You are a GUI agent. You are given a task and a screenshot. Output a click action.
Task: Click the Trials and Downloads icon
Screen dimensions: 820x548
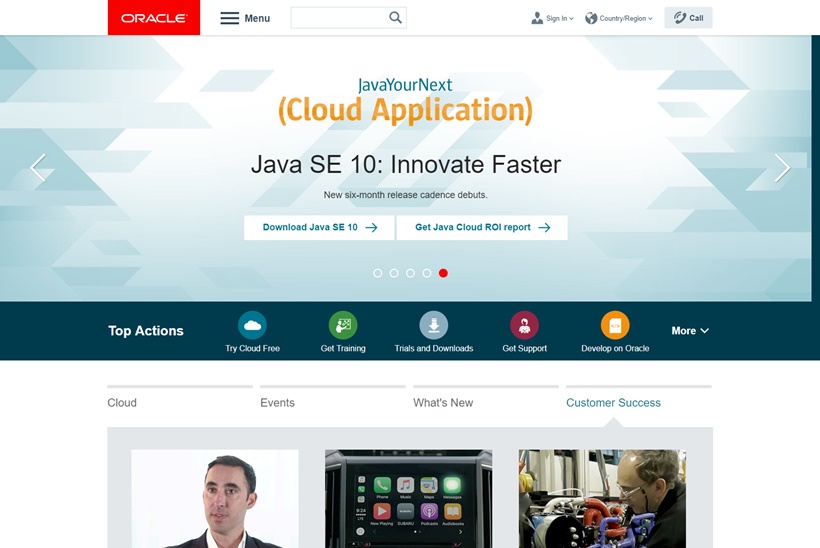(x=434, y=325)
